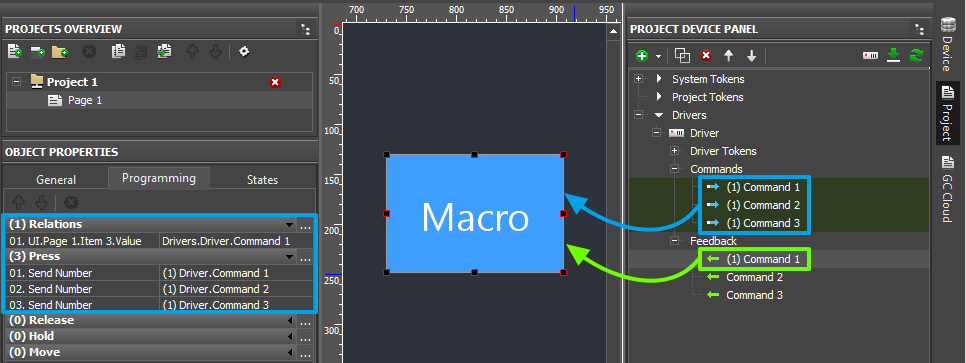
Task: Move programming entry up with up arrow
Action: pos(19,202)
